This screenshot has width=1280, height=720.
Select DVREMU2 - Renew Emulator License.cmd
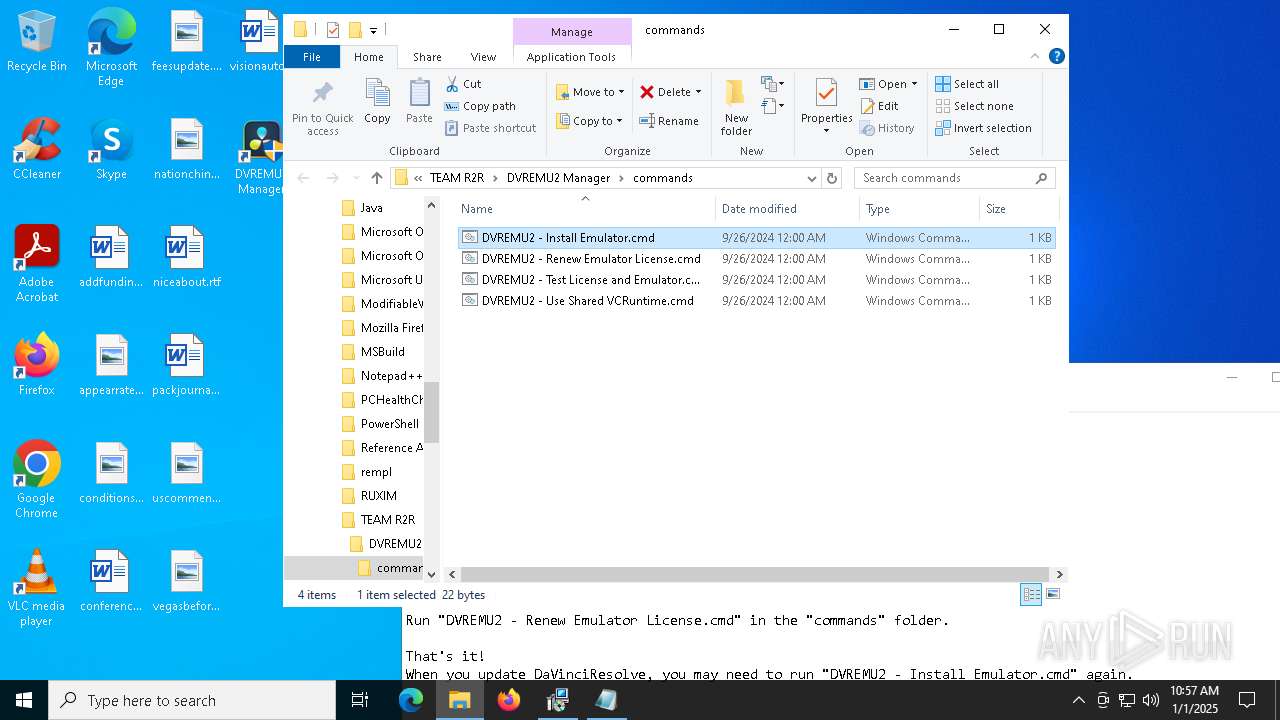756,259
